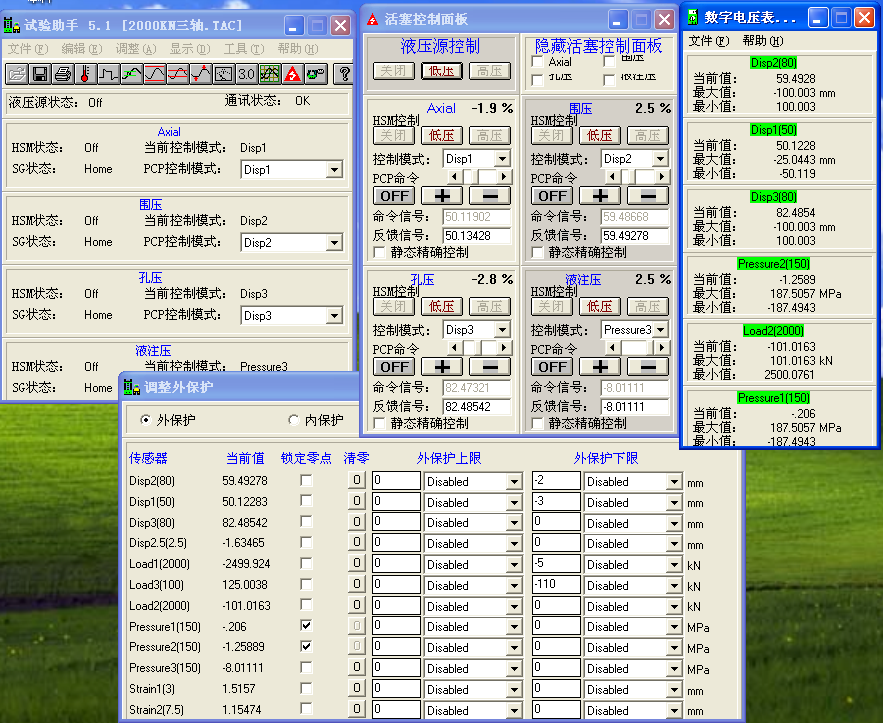Enable 静态精确控制 in the 围压 panel

coord(538,252)
